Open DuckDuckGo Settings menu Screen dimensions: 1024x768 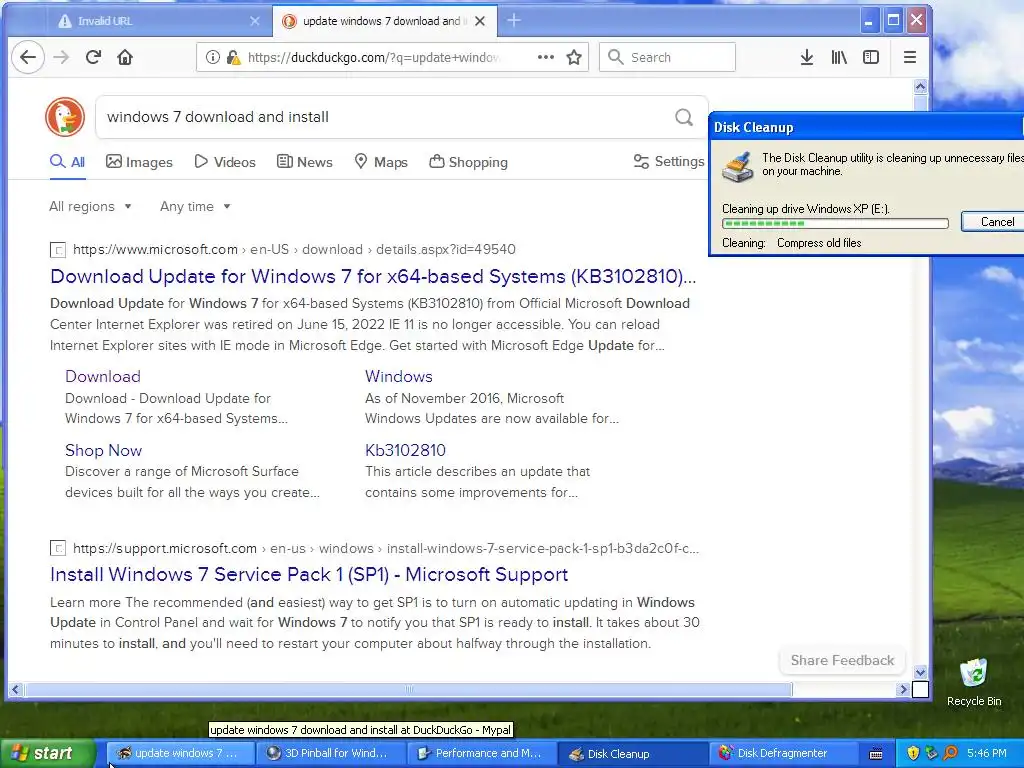(669, 161)
